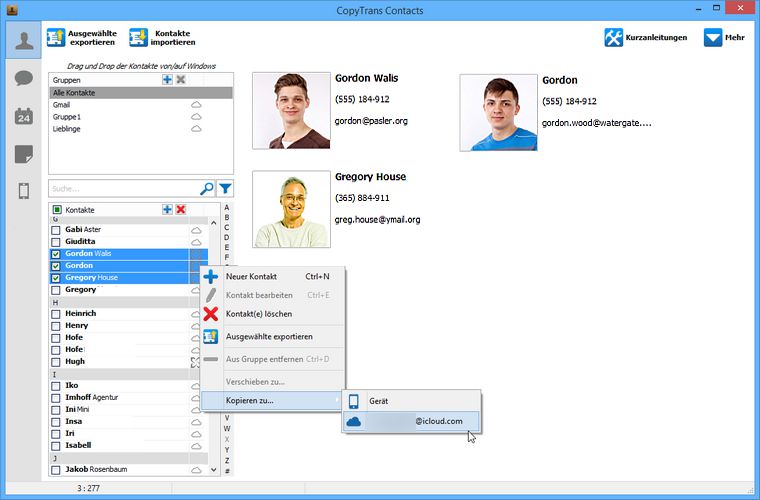The width and height of the screenshot is (760, 500).
Task: Click the Gordon blue-shirt contact photo
Action: point(498,112)
